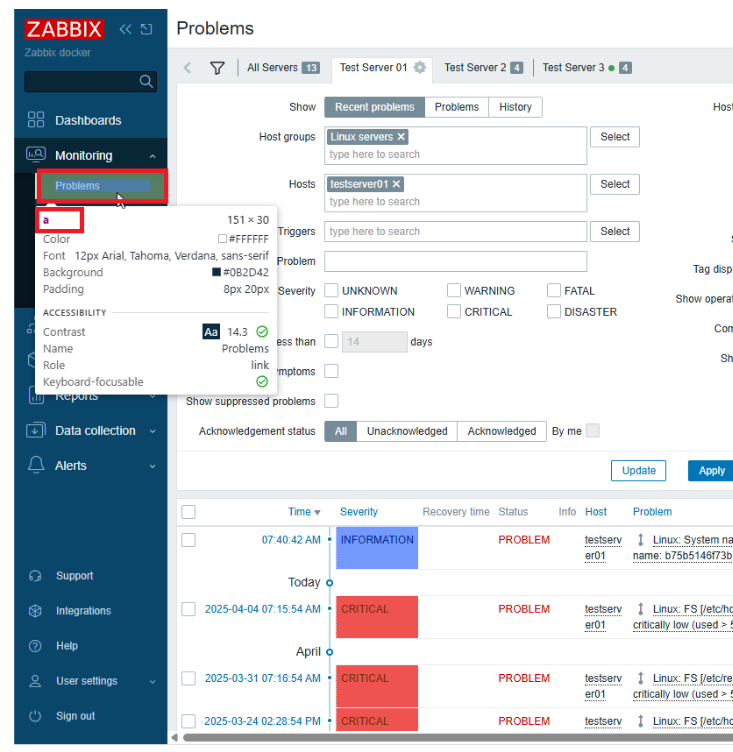
Task: Select the History show option
Action: pyautogui.click(x=515, y=107)
